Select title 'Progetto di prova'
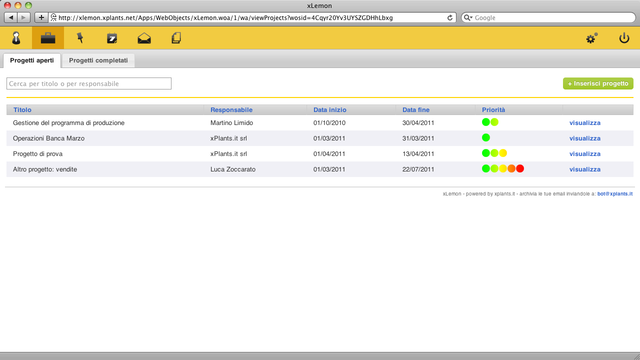Screen dimensions: 640x360 pos(38,154)
